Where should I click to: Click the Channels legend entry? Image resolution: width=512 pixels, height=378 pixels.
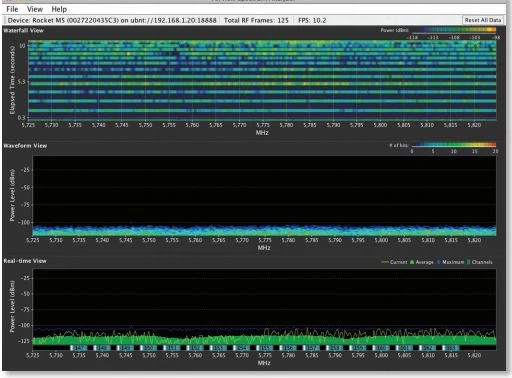click(480, 262)
